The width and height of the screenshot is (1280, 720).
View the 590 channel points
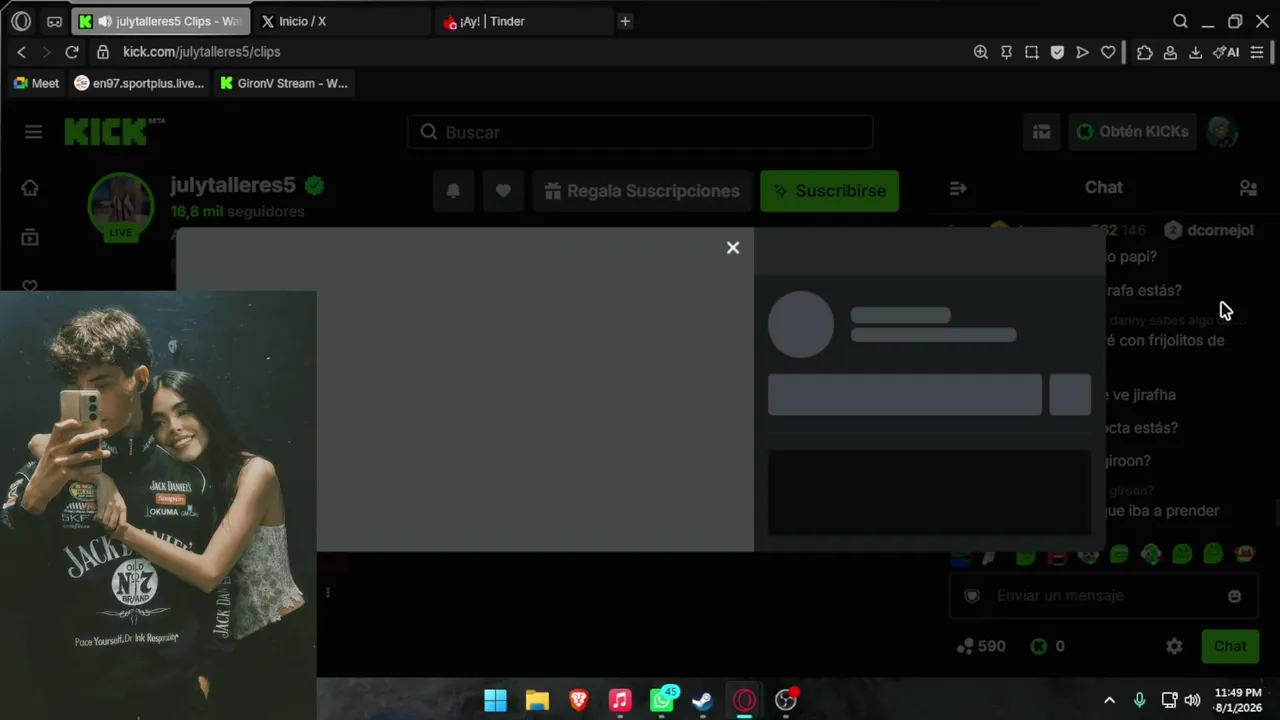coord(981,646)
